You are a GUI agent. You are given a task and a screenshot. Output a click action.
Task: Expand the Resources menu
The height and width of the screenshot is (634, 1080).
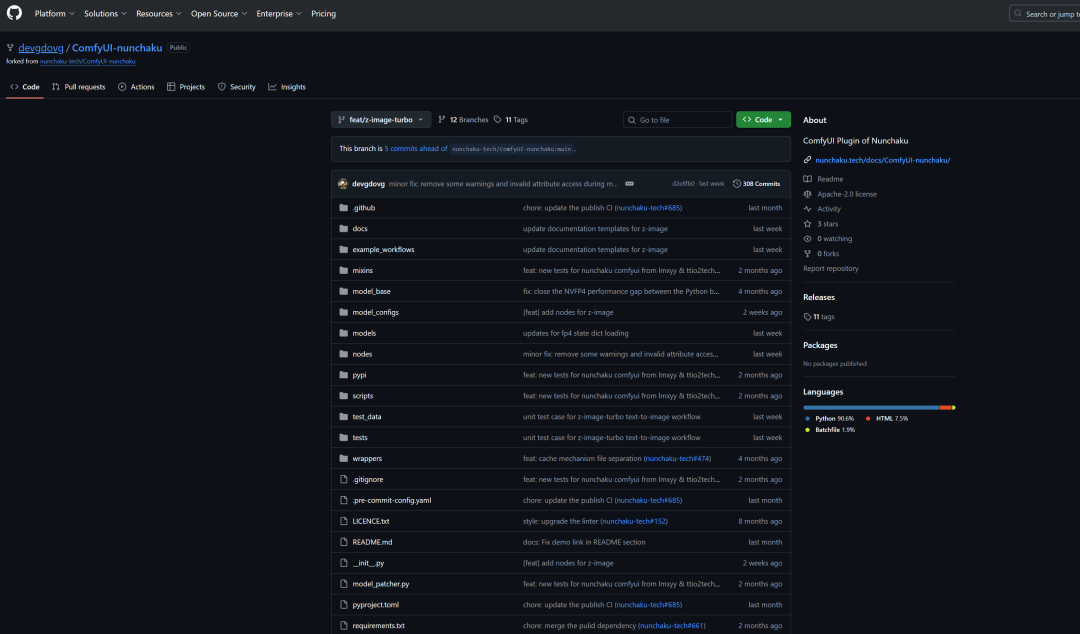click(158, 13)
